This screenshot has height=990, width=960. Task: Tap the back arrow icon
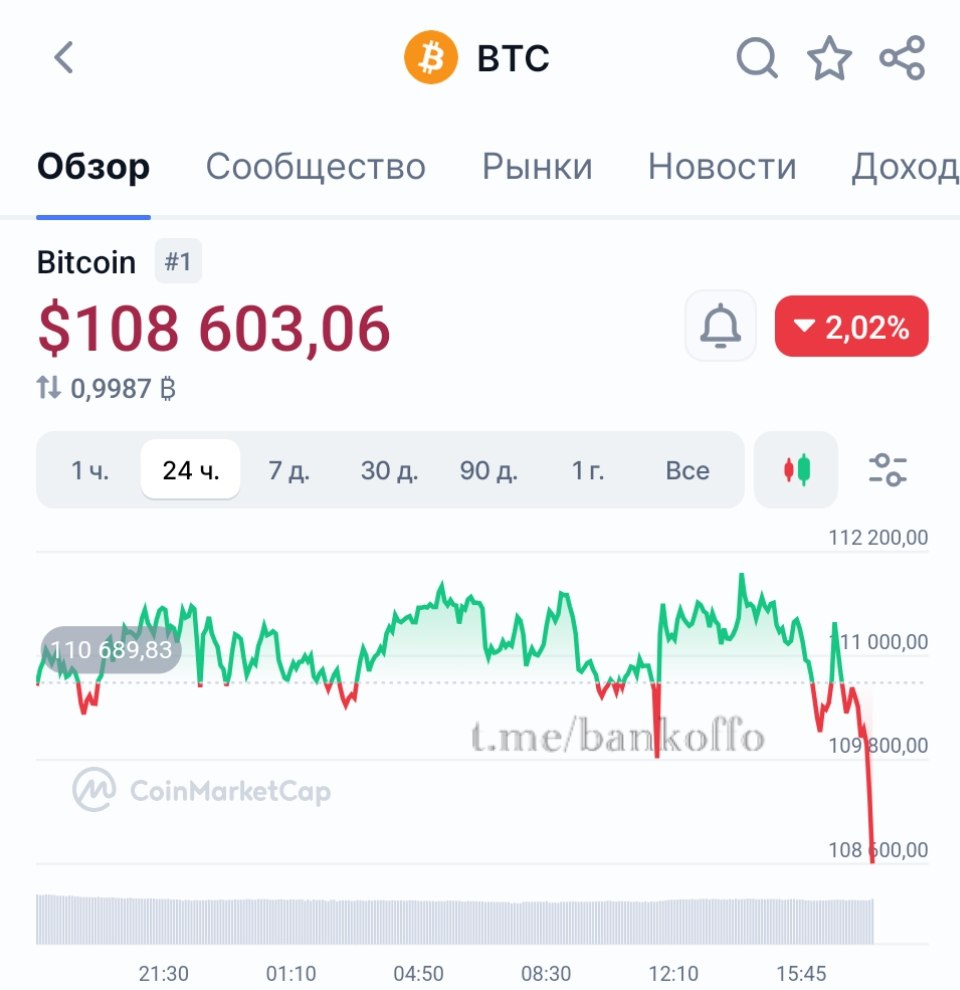coord(64,58)
